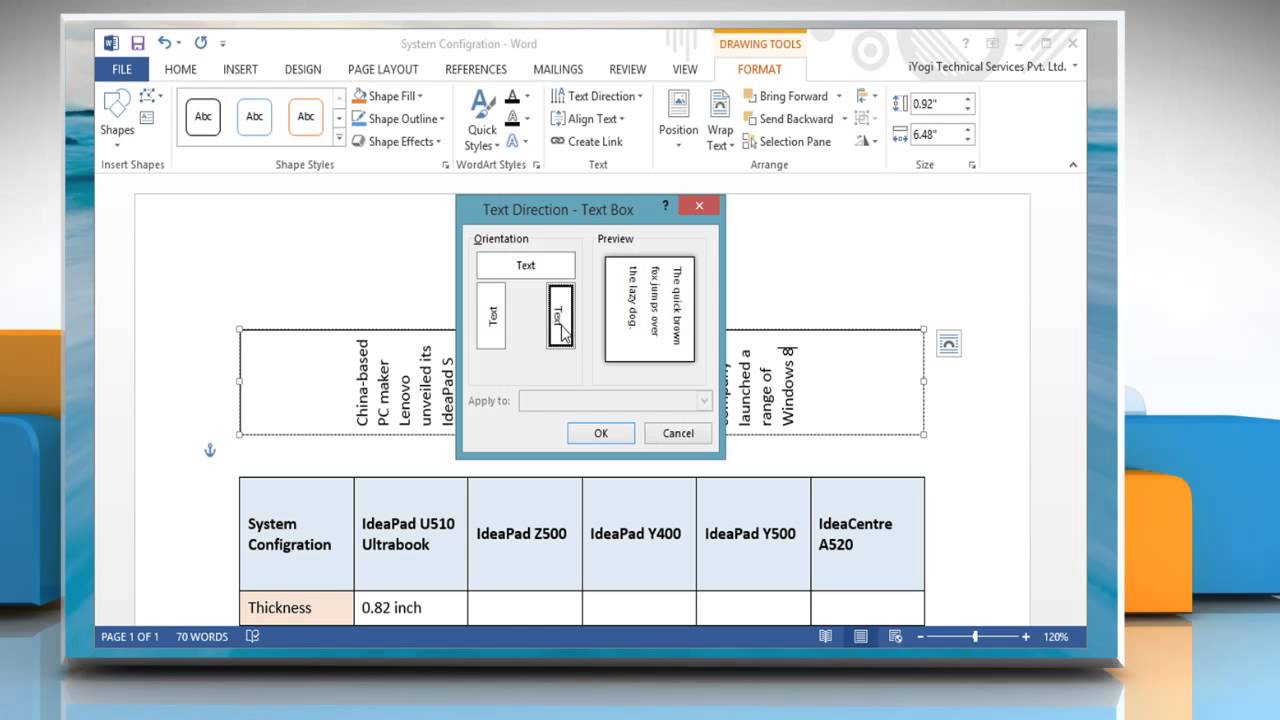Click the 120% zoom level

pyautogui.click(x=1055, y=636)
